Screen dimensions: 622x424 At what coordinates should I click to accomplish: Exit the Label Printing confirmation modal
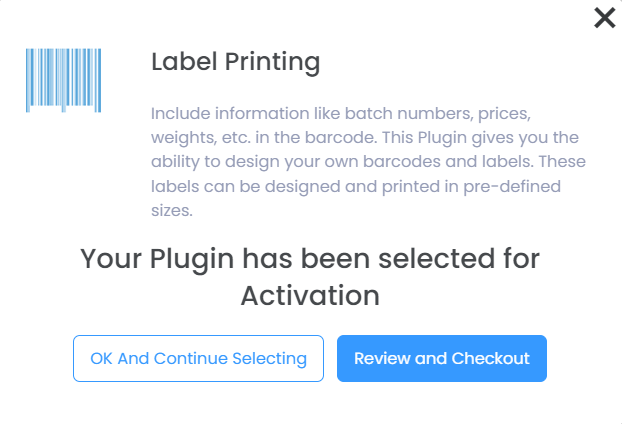coord(604,18)
